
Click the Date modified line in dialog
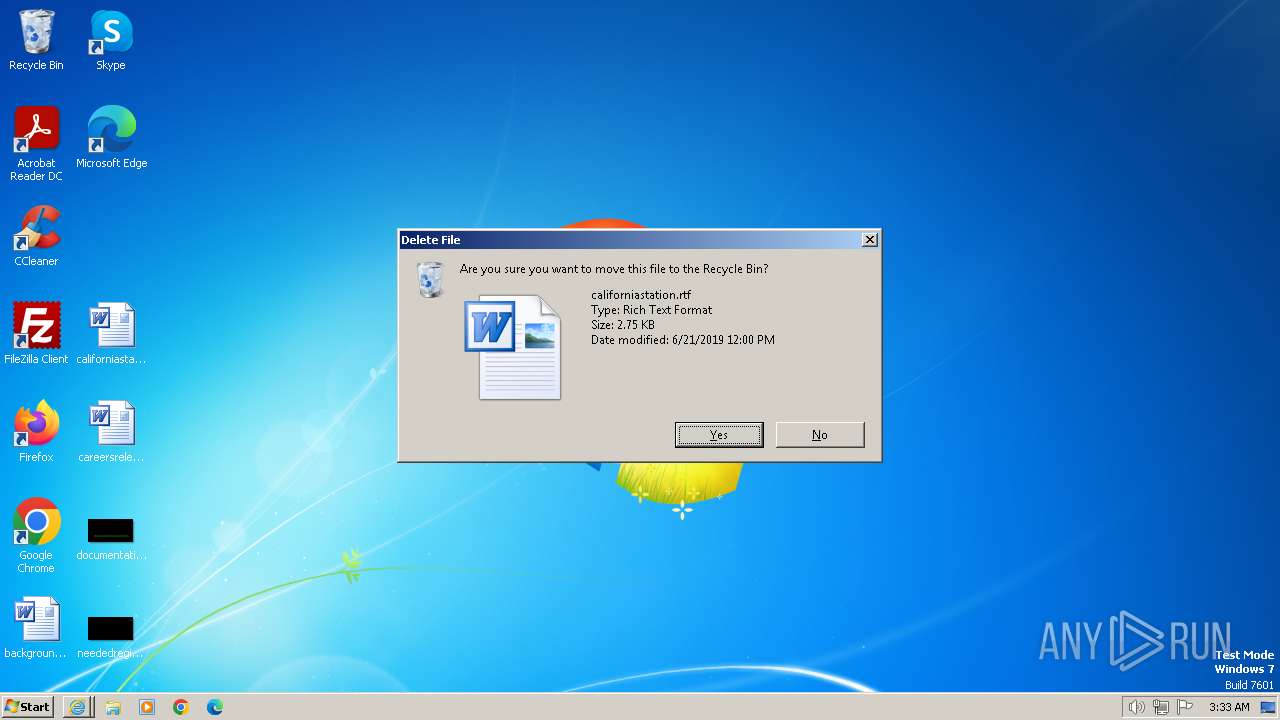click(x=683, y=340)
